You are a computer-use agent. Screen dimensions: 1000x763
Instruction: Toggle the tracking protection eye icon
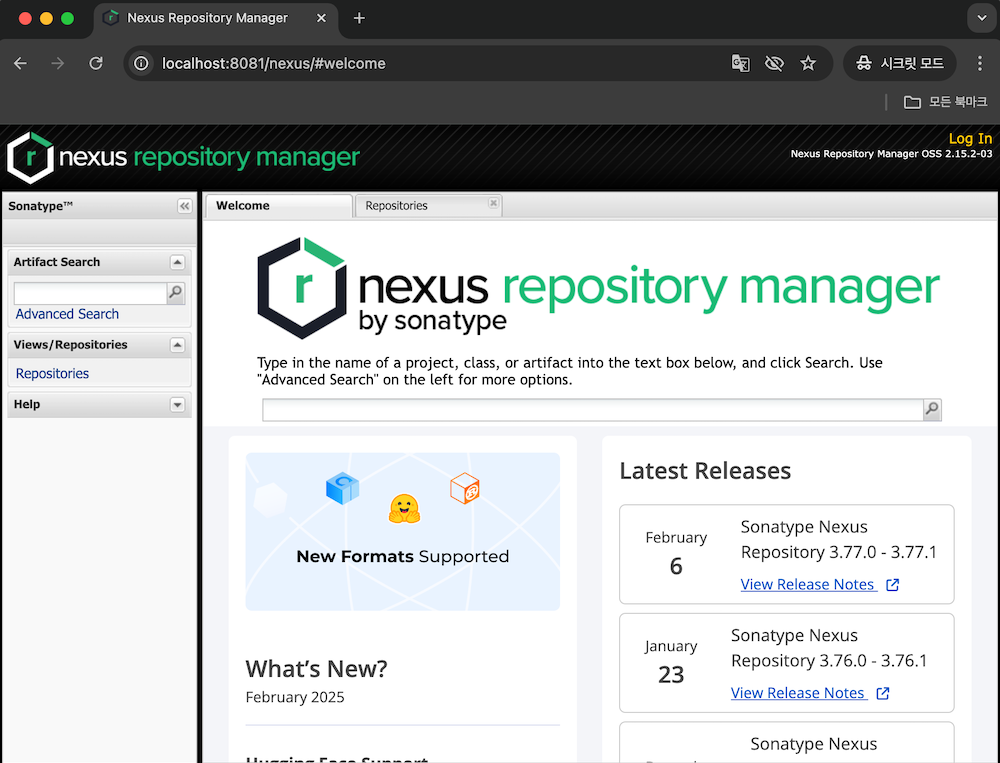pyautogui.click(x=774, y=63)
